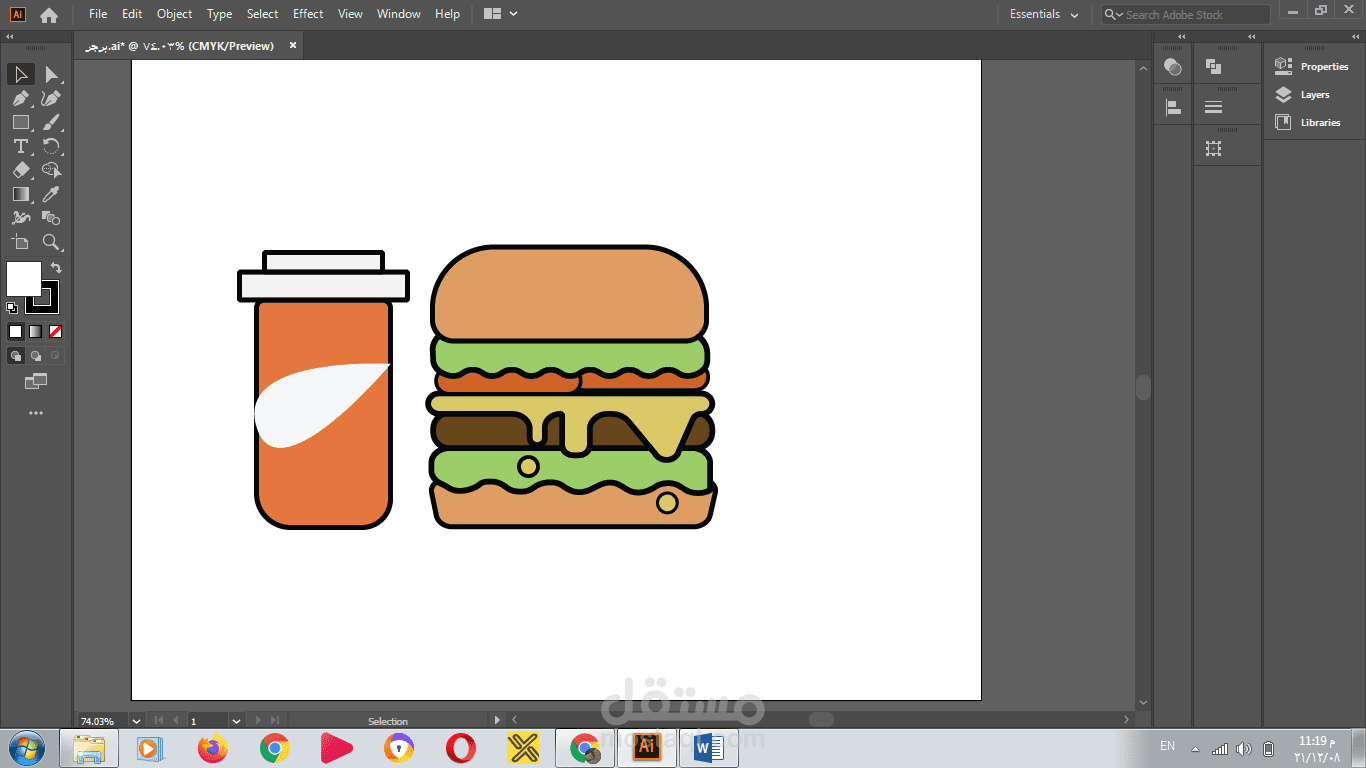Select the Eraser tool

click(x=20, y=170)
